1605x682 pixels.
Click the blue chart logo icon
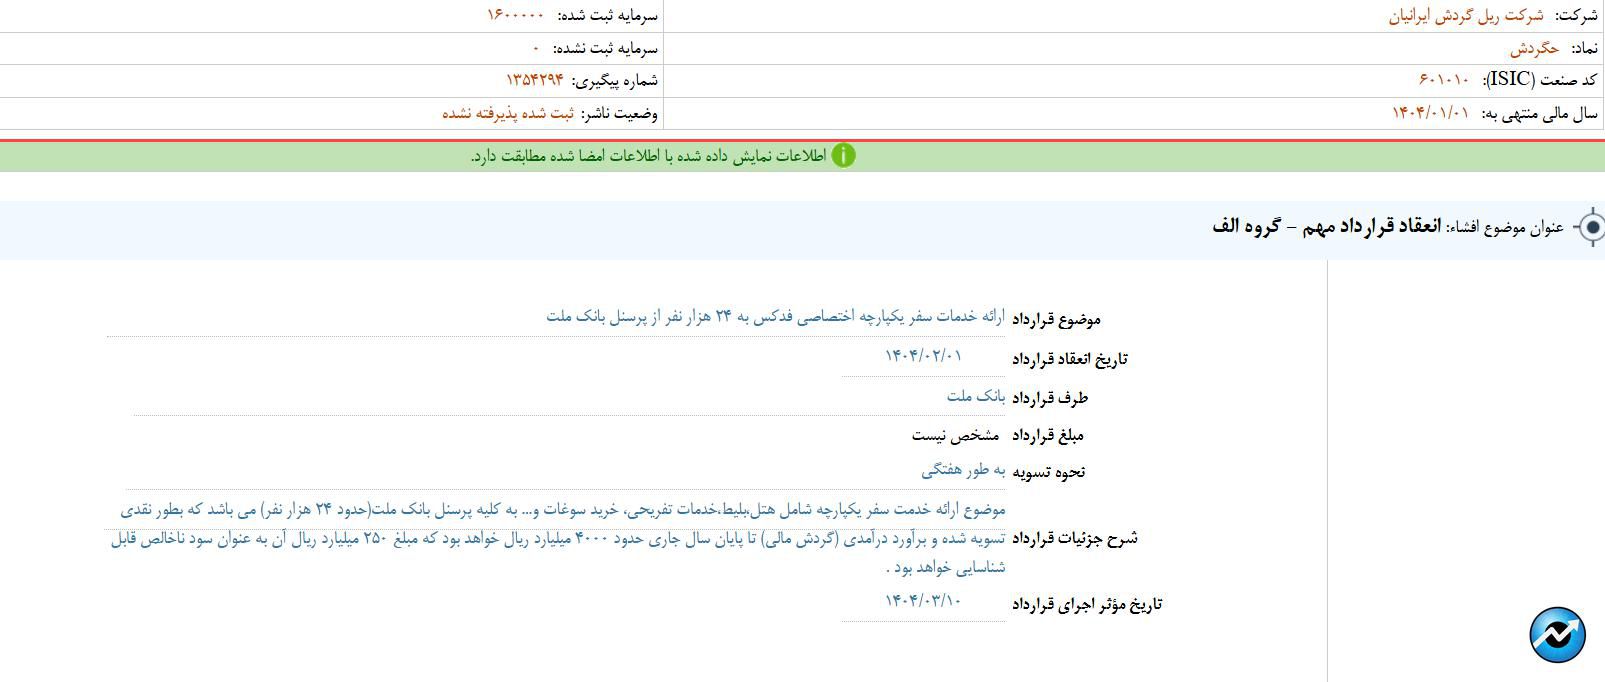coord(1557,635)
